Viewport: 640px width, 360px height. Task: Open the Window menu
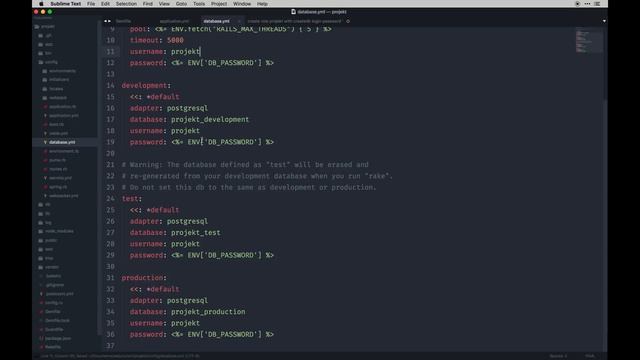click(x=242, y=4)
